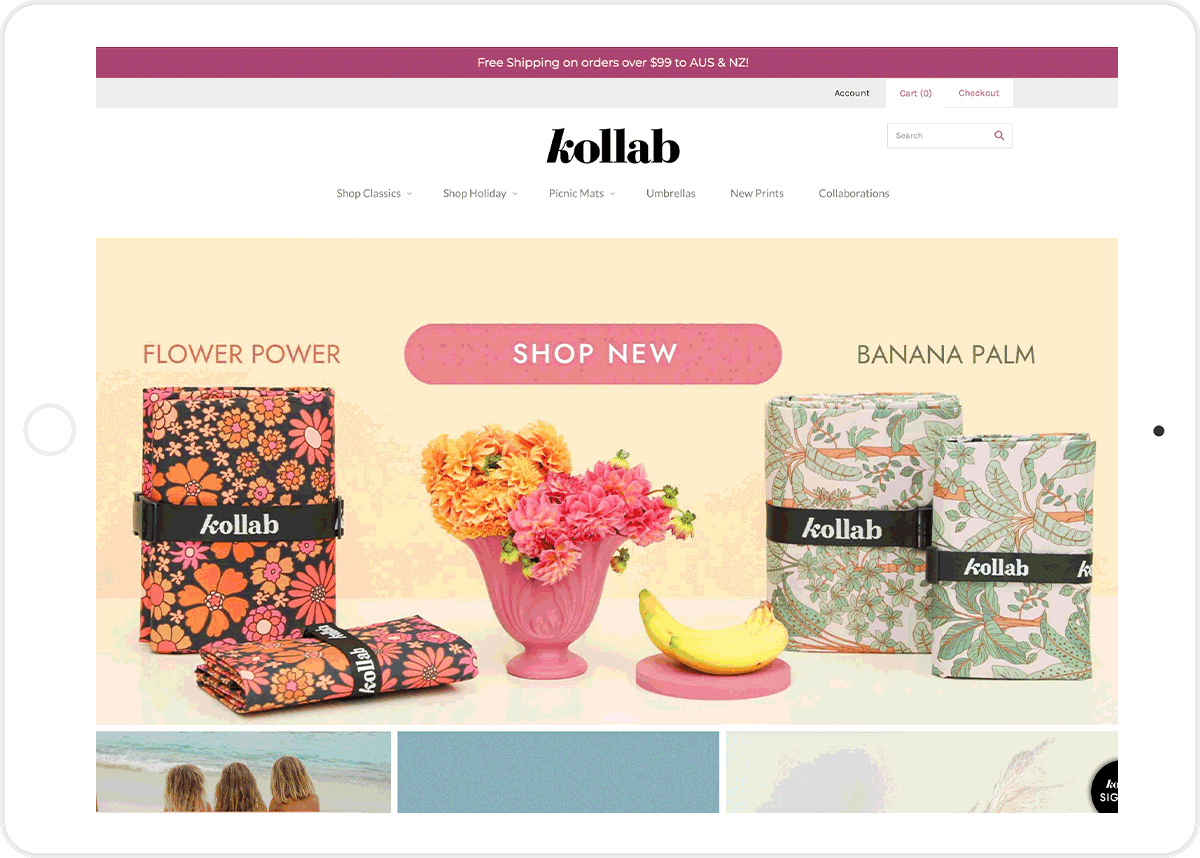Expand the Picnic Mats dropdown arrow
The image size is (1200, 858).
tap(612, 194)
